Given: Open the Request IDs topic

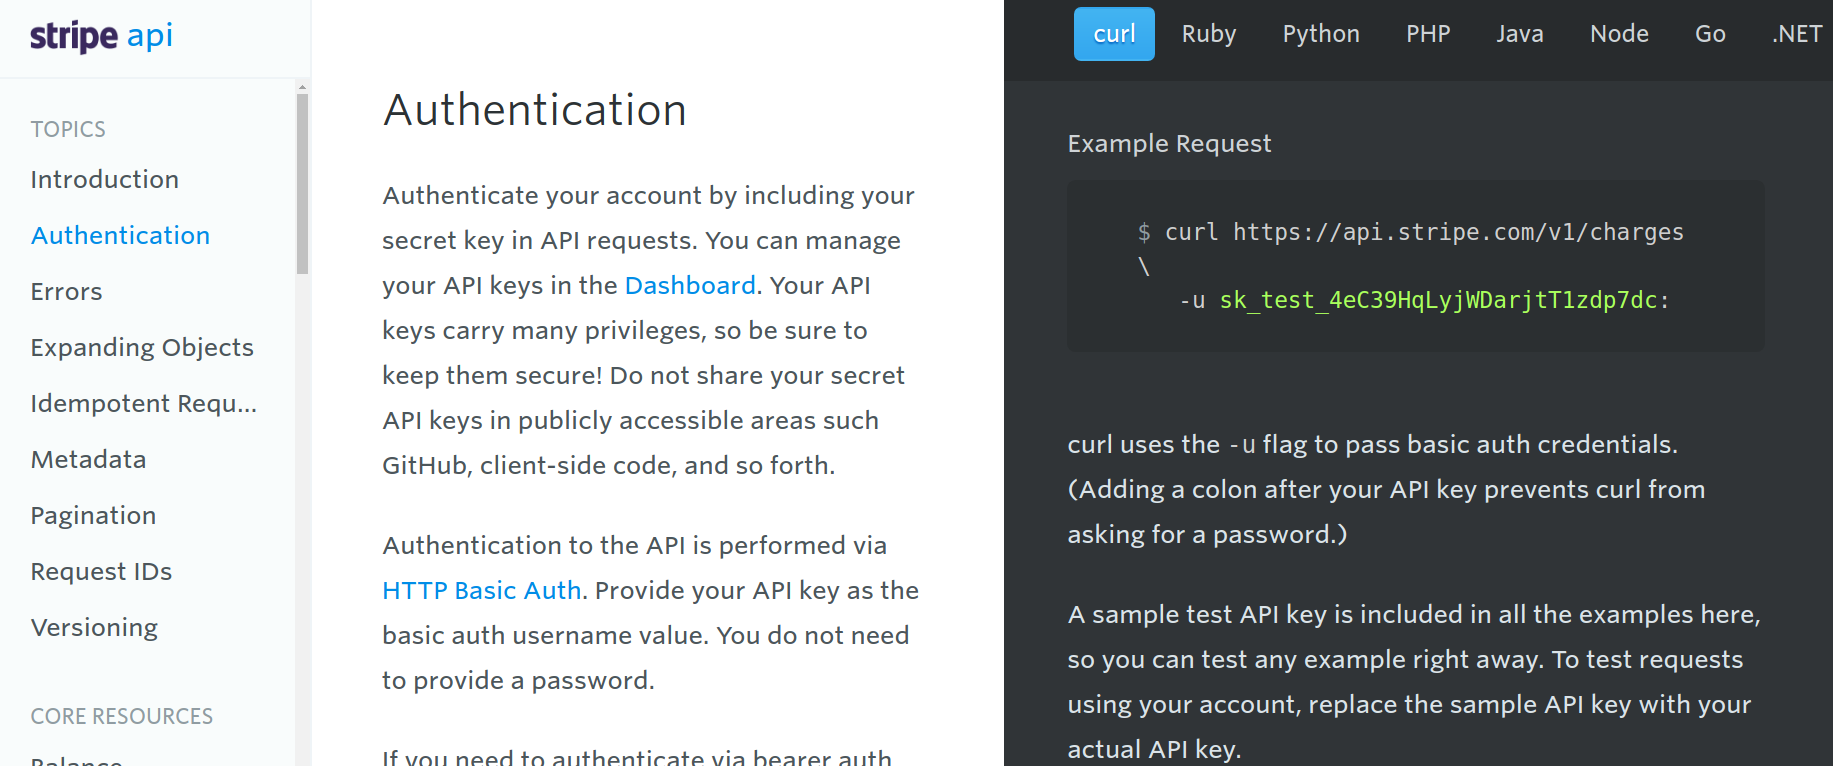Looking at the screenshot, I should (x=102, y=572).
